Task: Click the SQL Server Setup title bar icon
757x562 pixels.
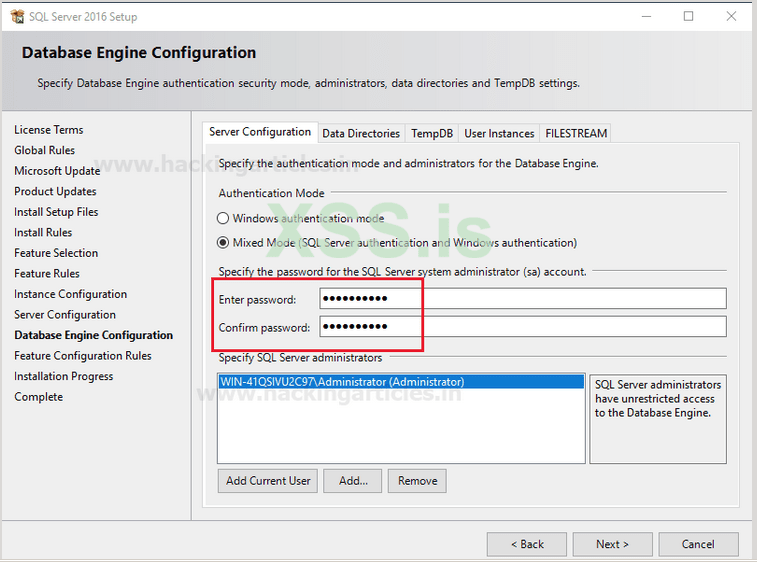Action: (17, 16)
